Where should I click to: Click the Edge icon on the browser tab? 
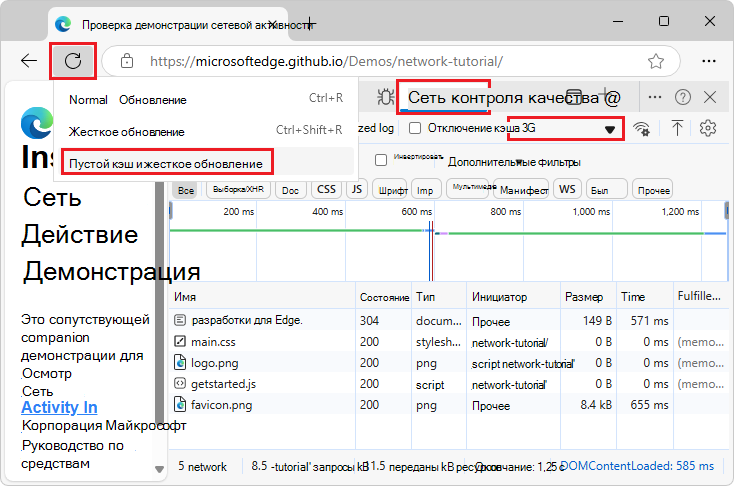[x=63, y=24]
